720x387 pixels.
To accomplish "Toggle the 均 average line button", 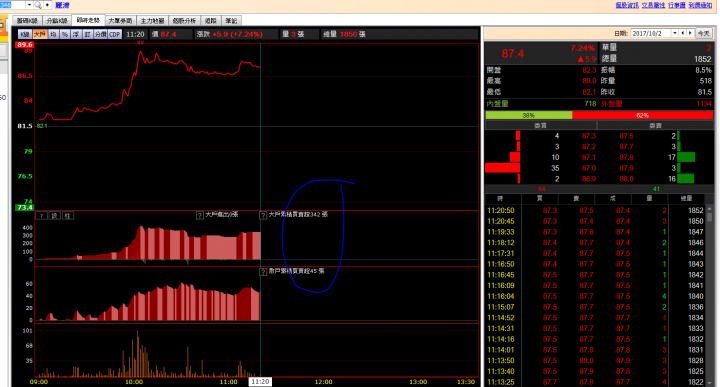I will [x=54, y=34].
